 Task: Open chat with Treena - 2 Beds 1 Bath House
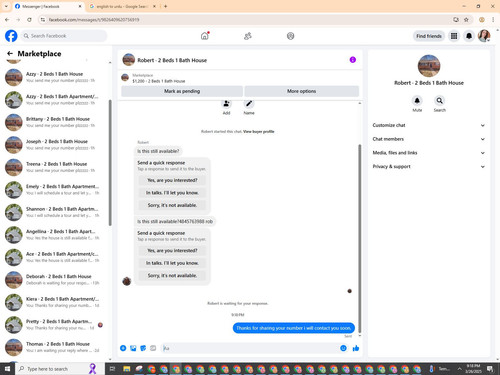tap(56, 167)
